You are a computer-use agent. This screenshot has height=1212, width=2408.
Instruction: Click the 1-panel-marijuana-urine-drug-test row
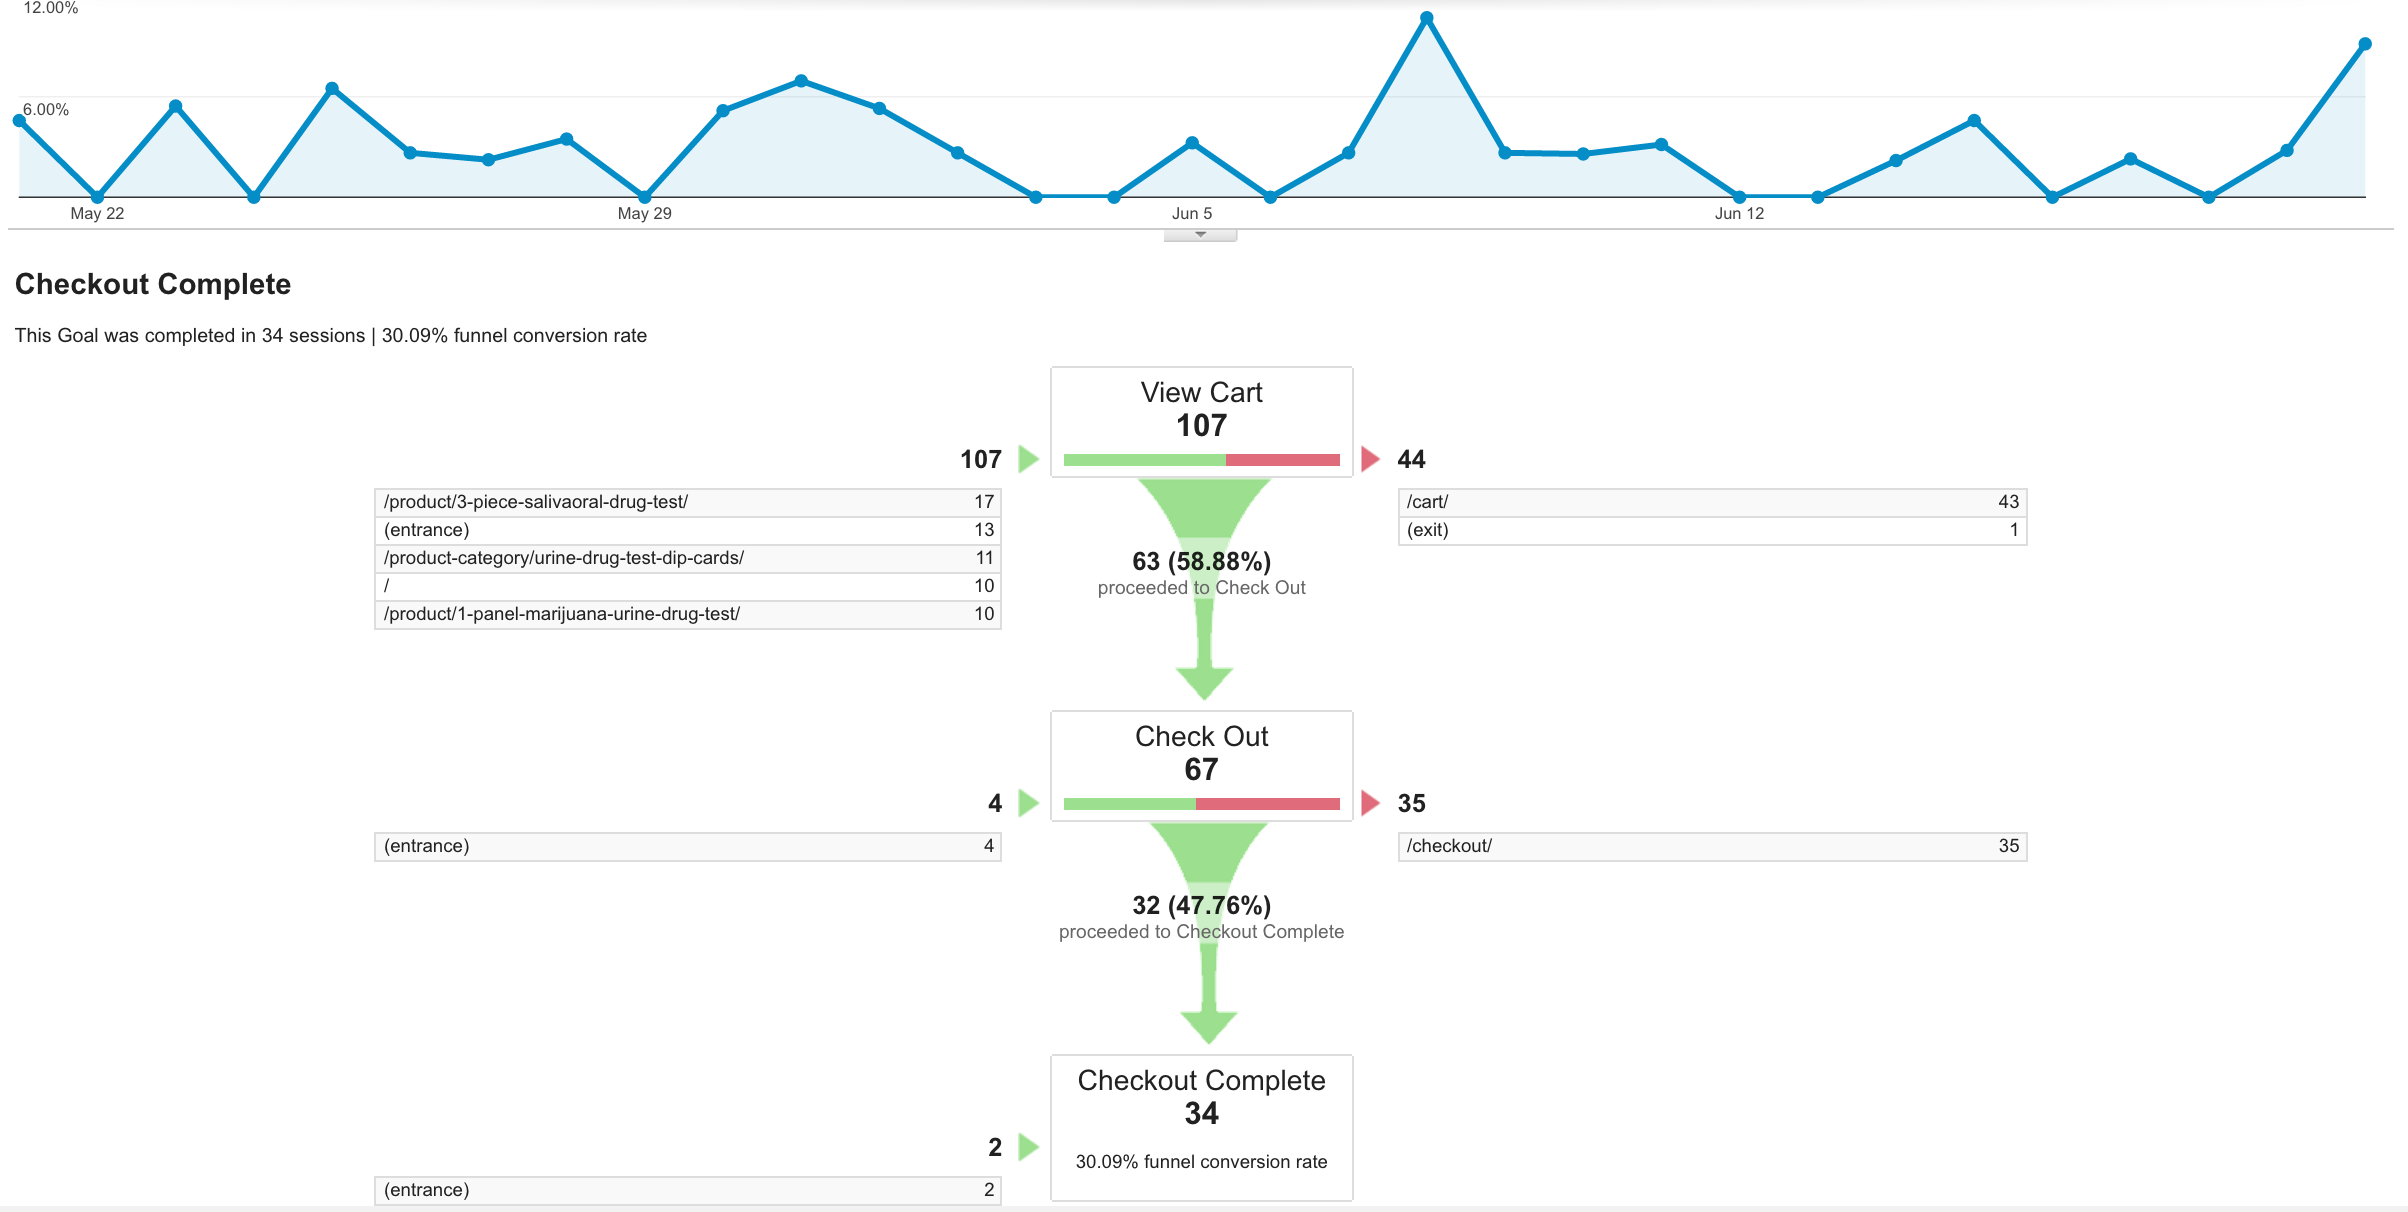687,614
